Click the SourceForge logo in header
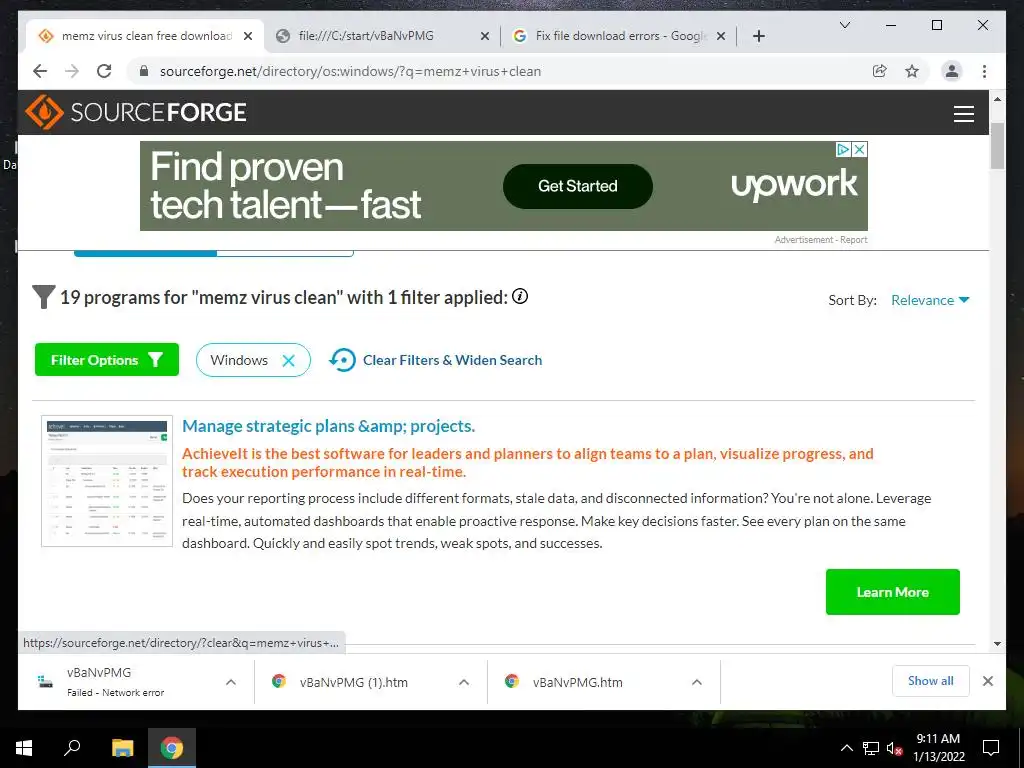Screen dimensions: 1024x768 click(136, 112)
